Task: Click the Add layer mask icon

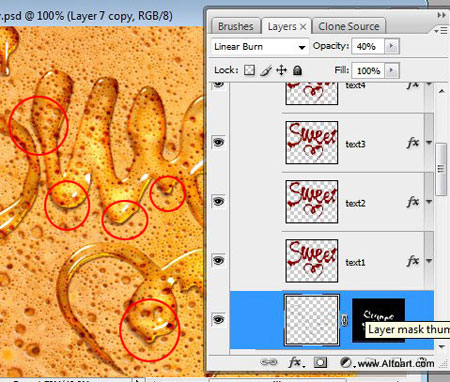Action: click(320, 362)
